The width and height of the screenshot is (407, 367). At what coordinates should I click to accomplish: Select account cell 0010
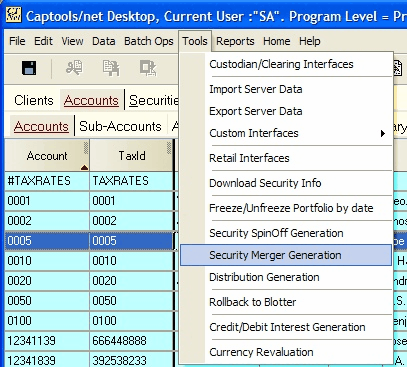pyautogui.click(x=47, y=261)
